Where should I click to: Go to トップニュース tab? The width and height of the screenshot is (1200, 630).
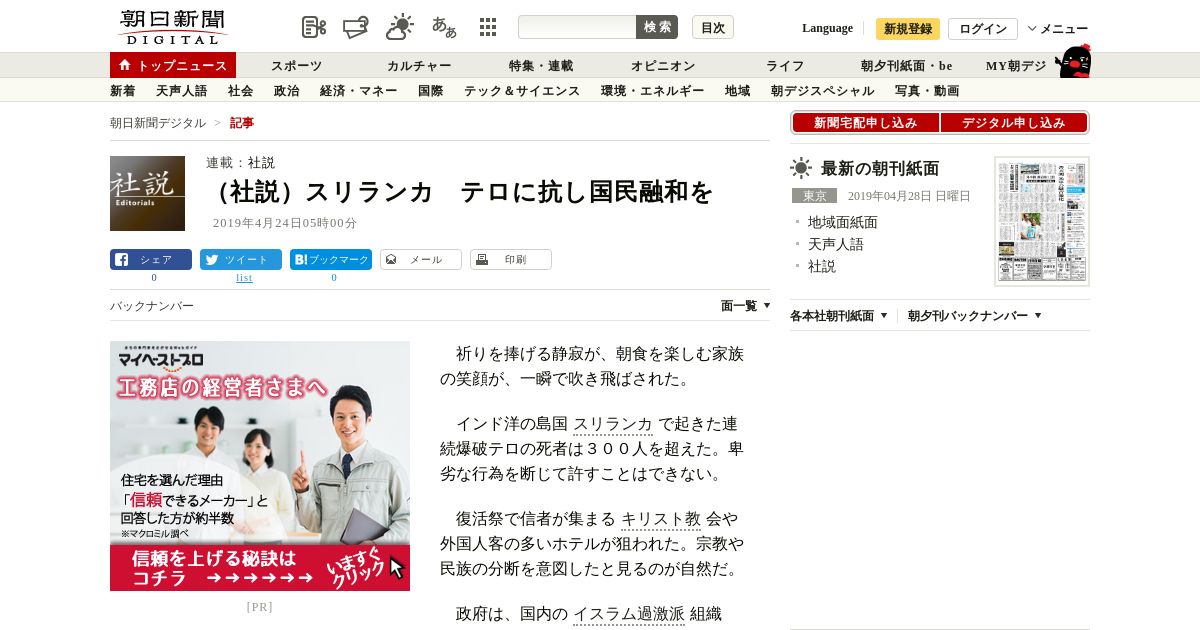[173, 65]
